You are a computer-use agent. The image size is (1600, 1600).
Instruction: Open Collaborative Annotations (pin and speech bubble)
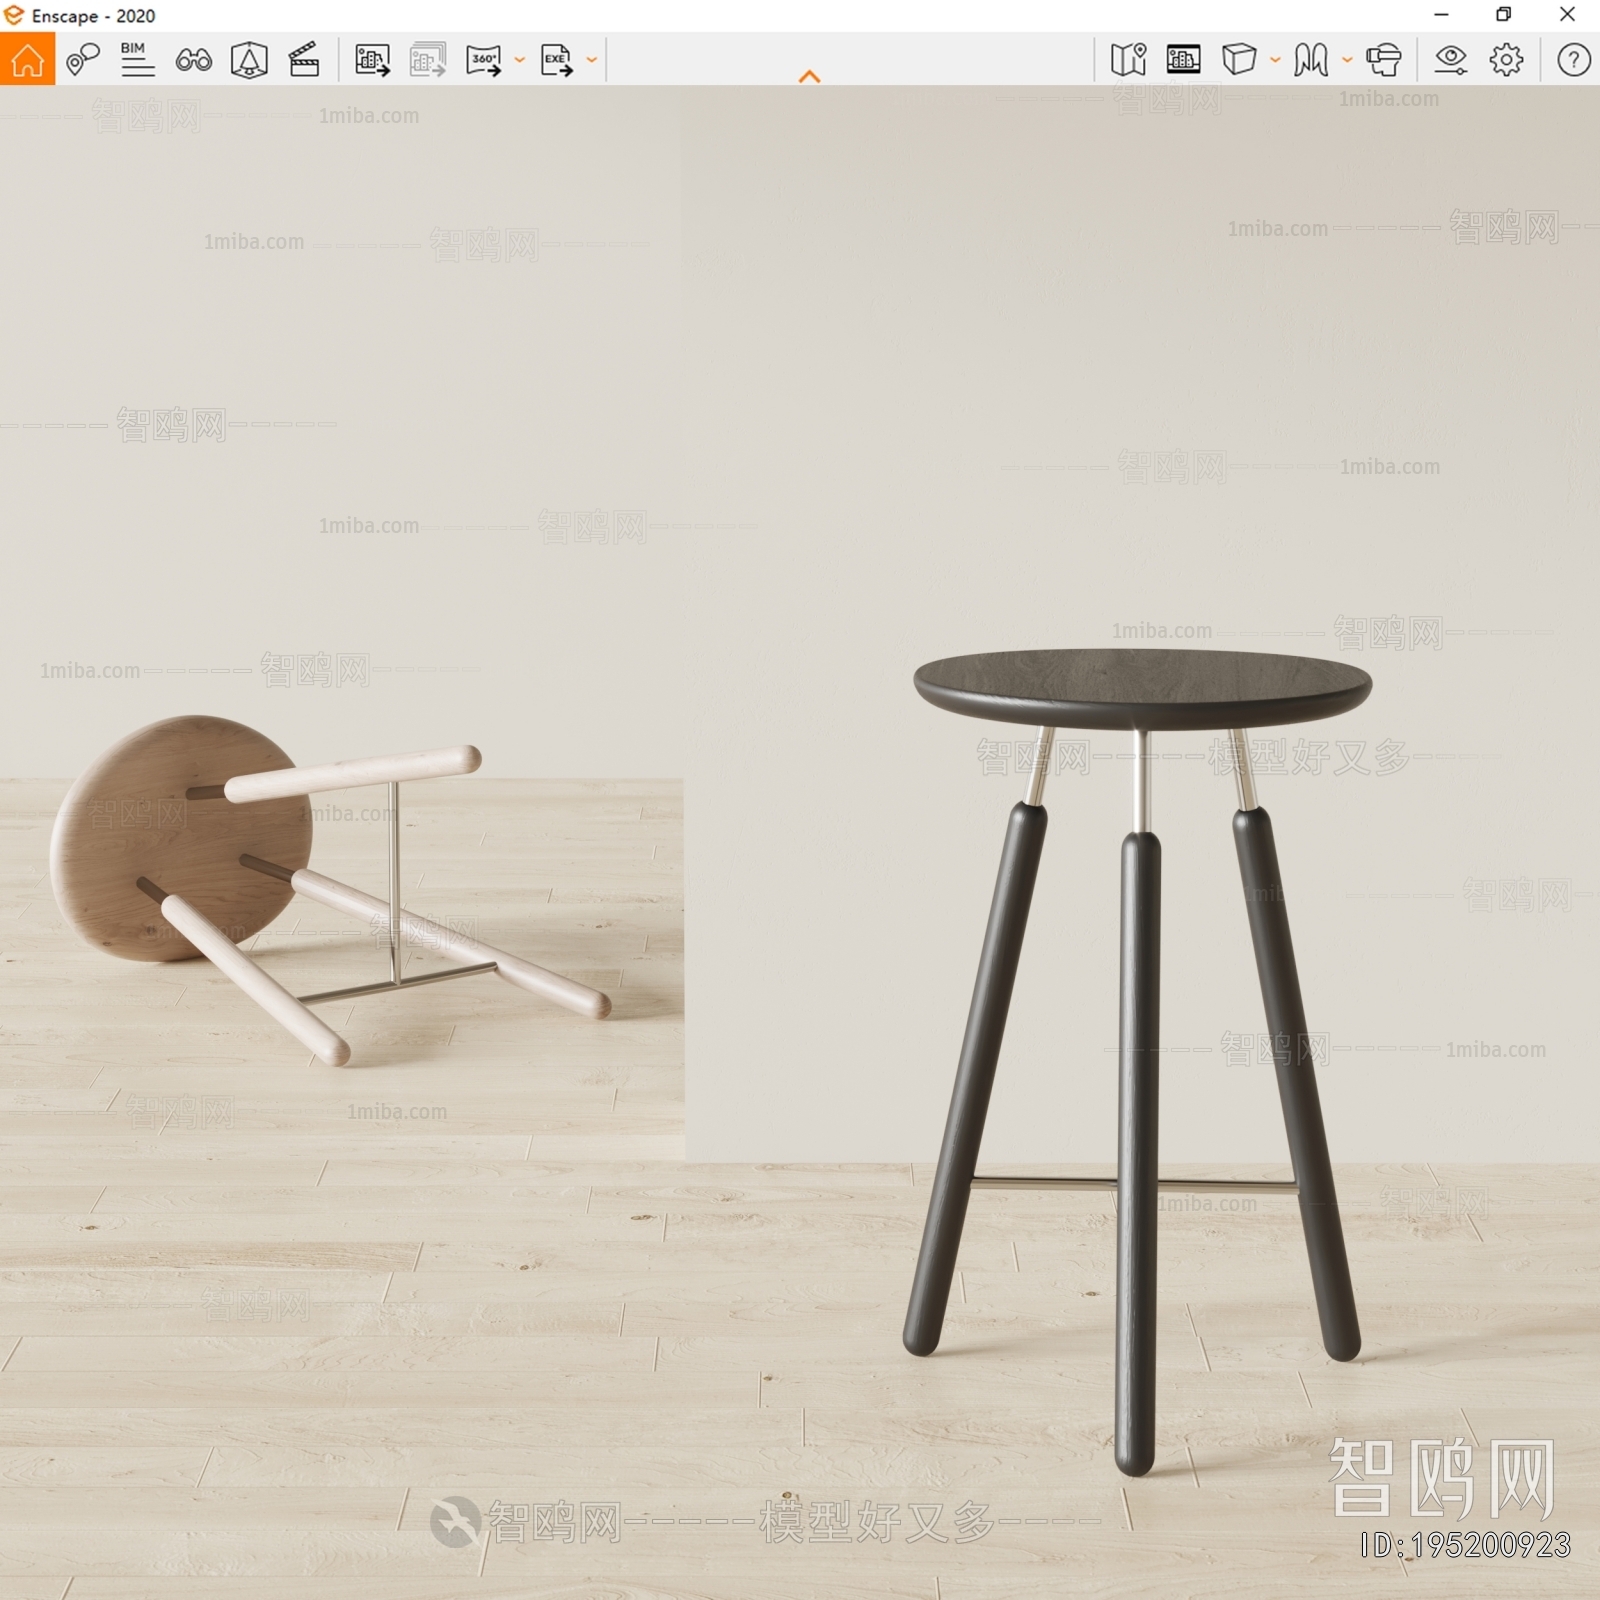pyautogui.click(x=83, y=60)
